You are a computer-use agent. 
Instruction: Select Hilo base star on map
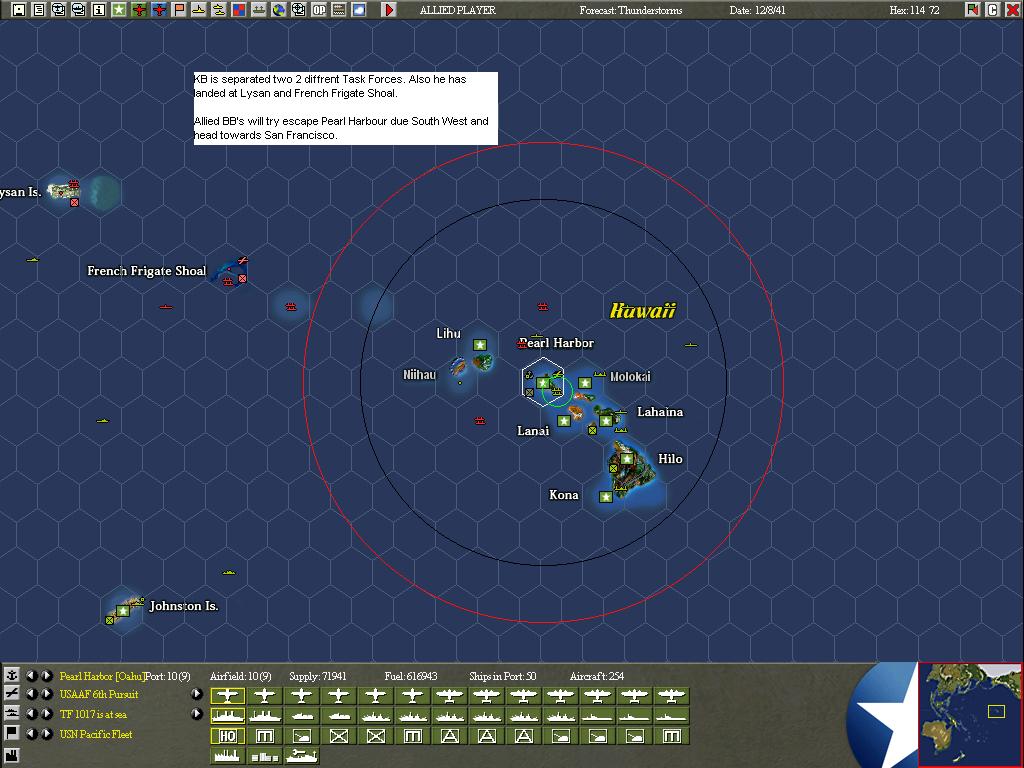pyautogui.click(x=627, y=459)
